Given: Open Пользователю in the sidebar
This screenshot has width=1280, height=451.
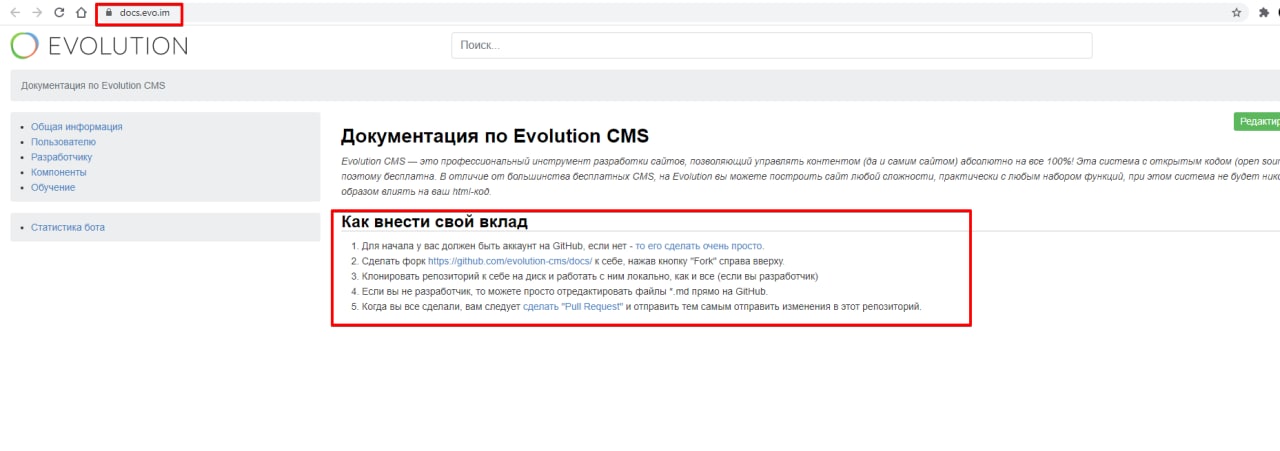Looking at the screenshot, I should pyautogui.click(x=63, y=142).
